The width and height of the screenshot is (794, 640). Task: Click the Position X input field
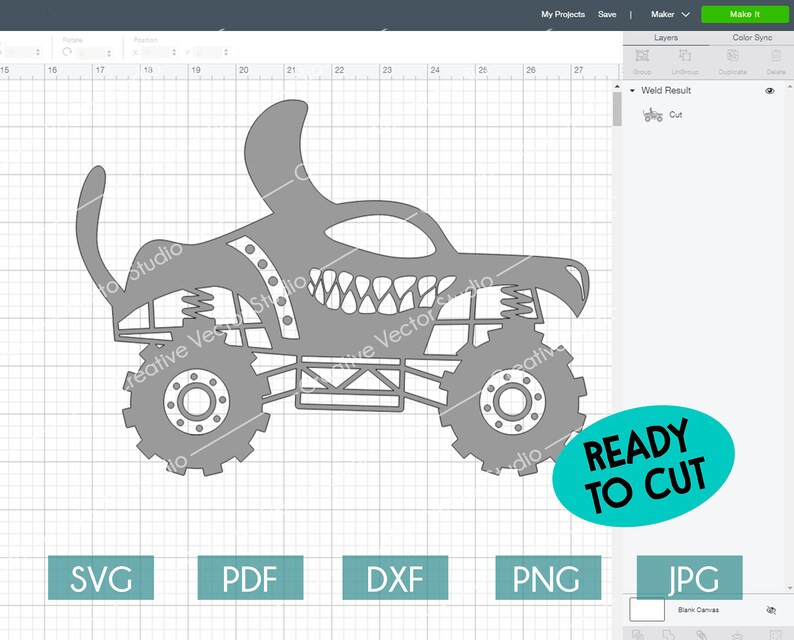pyautogui.click(x=156, y=53)
